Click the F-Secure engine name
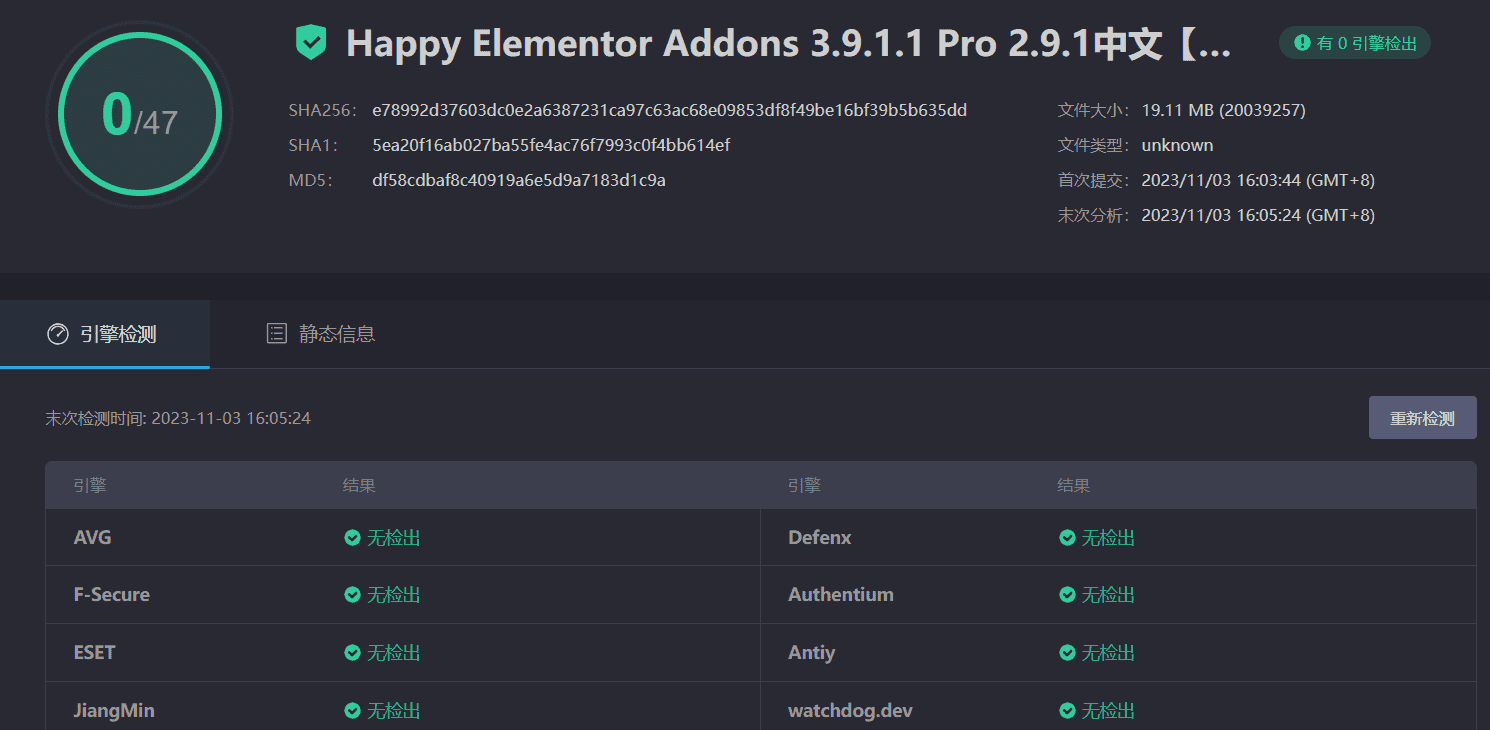Viewport: 1490px width, 730px height. point(112,595)
